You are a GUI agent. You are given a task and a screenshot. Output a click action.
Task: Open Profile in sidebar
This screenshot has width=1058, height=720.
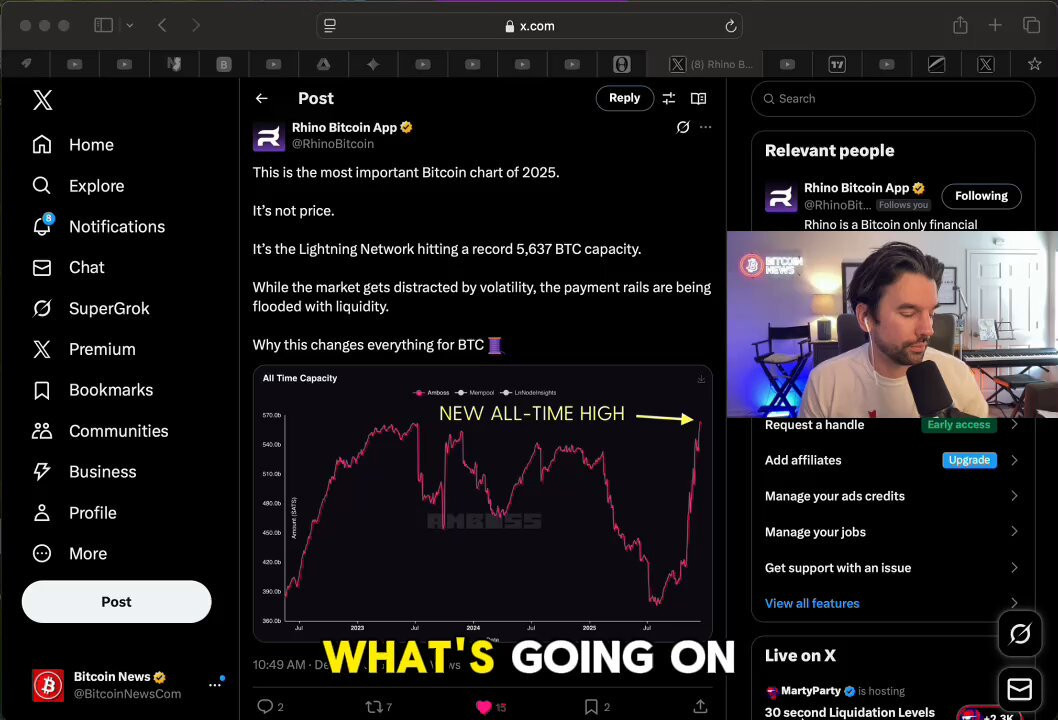click(75, 513)
